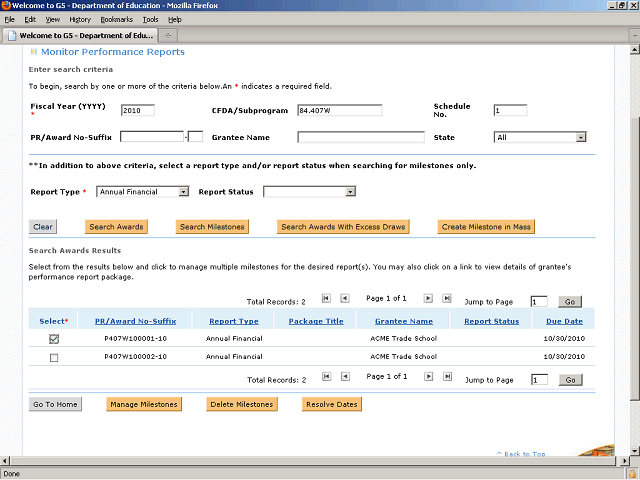The image size is (640, 480).
Task: Select the P407W100002-10 award checkbox
Action: tap(54, 357)
